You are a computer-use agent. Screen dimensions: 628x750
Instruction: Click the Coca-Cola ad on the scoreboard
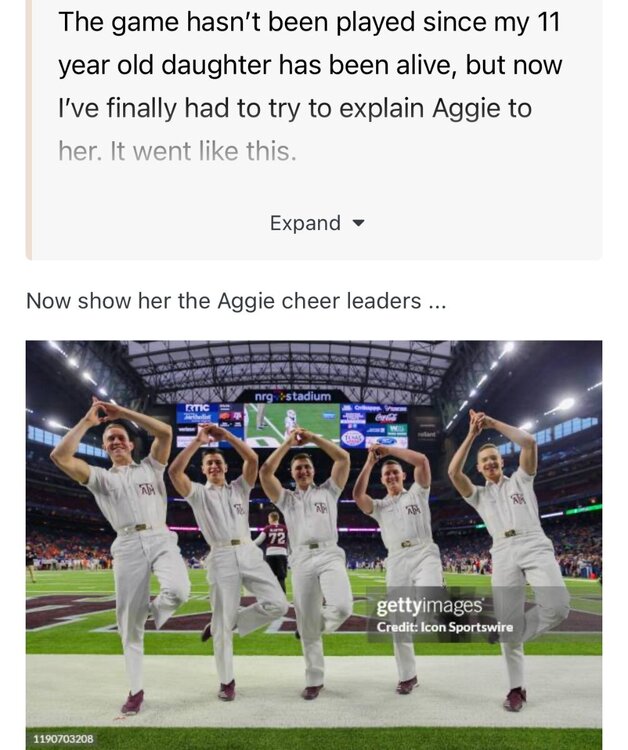tap(387, 417)
